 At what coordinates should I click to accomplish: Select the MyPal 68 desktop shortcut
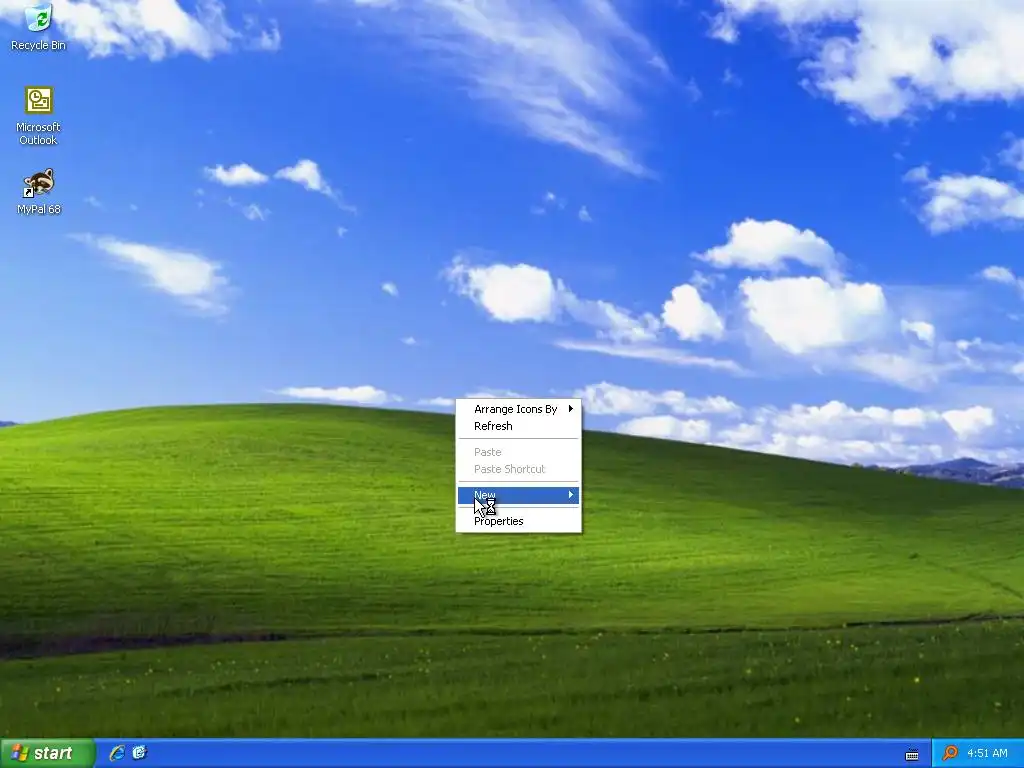click(38, 192)
